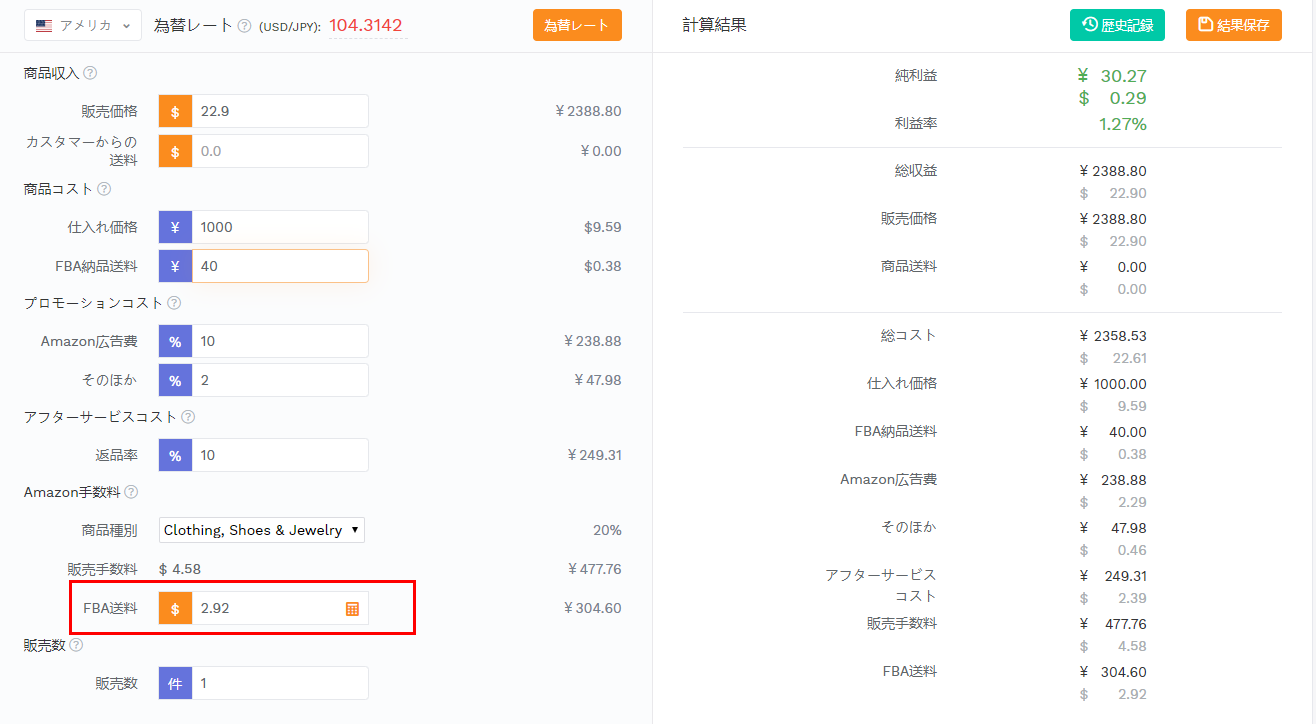Image resolution: width=1316 pixels, height=724 pixels.
Task: Click the 結果保存 save result button
Action: tap(1234, 25)
